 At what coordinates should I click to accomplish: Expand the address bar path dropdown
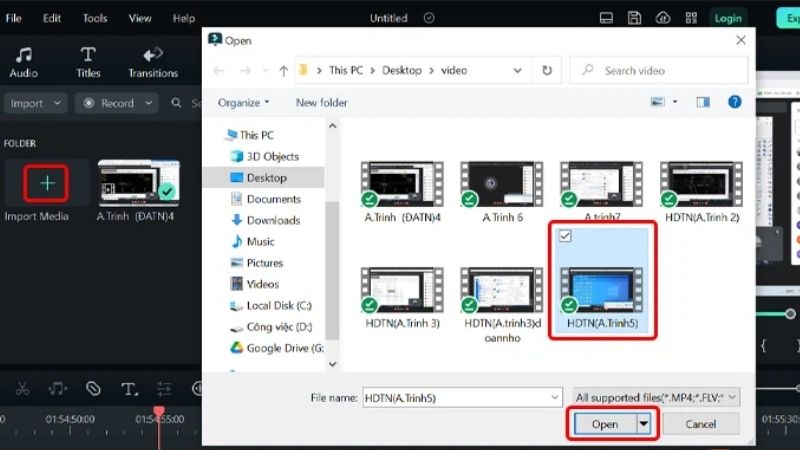point(517,70)
